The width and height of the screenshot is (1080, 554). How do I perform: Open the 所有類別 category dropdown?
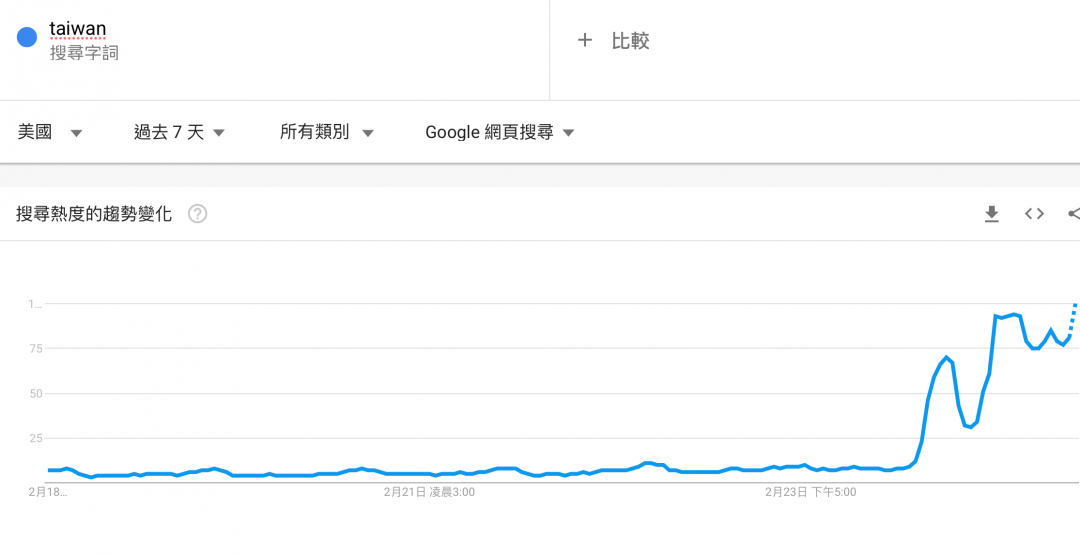327,132
